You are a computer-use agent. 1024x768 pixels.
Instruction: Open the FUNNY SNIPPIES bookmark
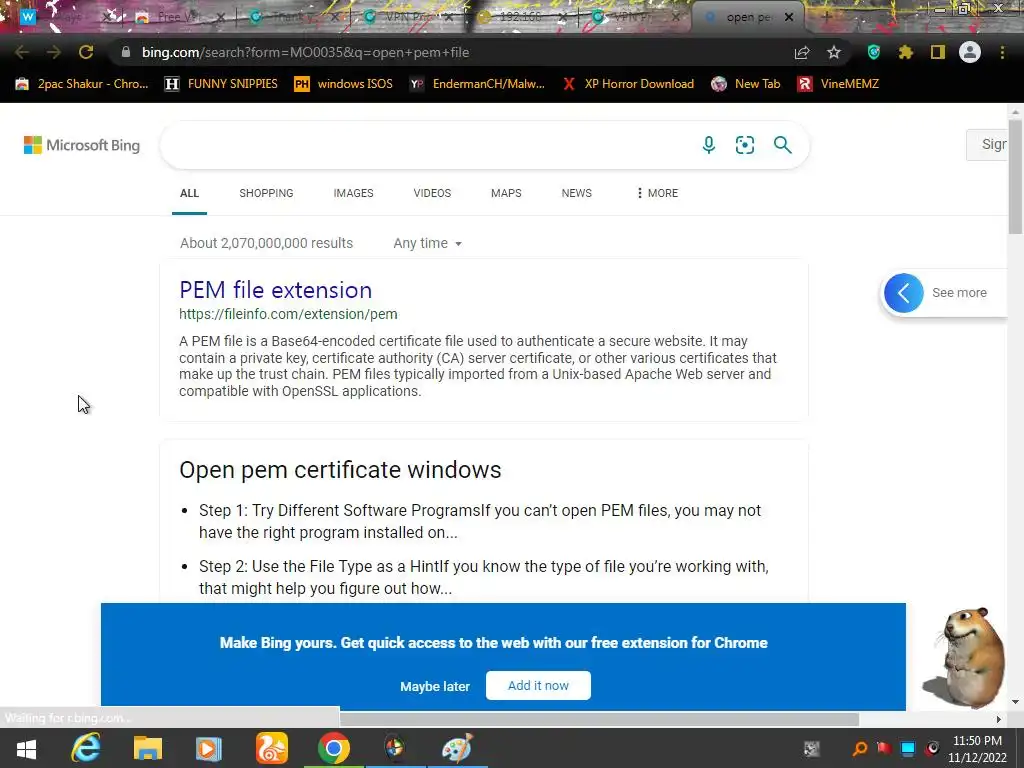pyautogui.click(x=221, y=84)
